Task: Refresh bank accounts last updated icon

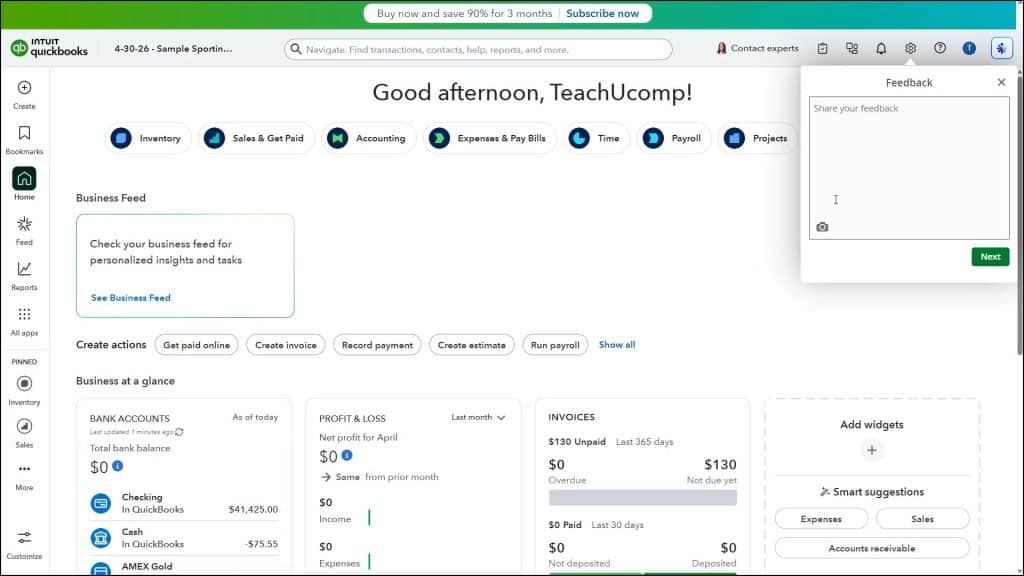Action: tap(180, 432)
